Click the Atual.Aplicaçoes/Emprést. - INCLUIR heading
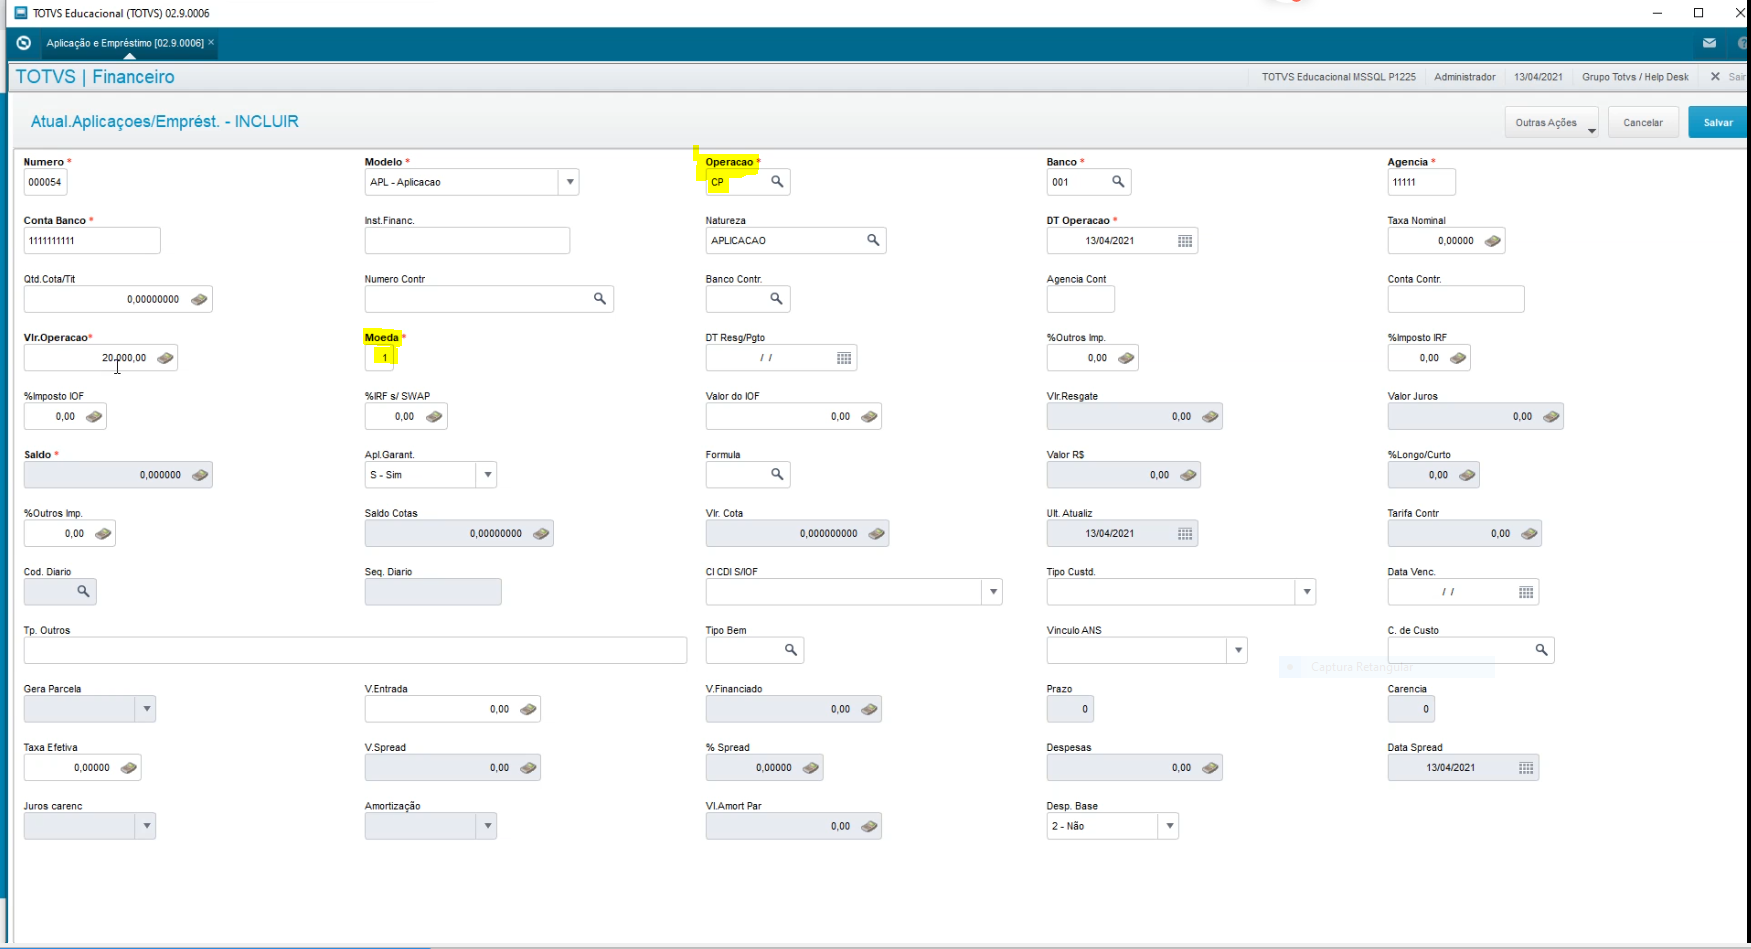 tap(165, 121)
